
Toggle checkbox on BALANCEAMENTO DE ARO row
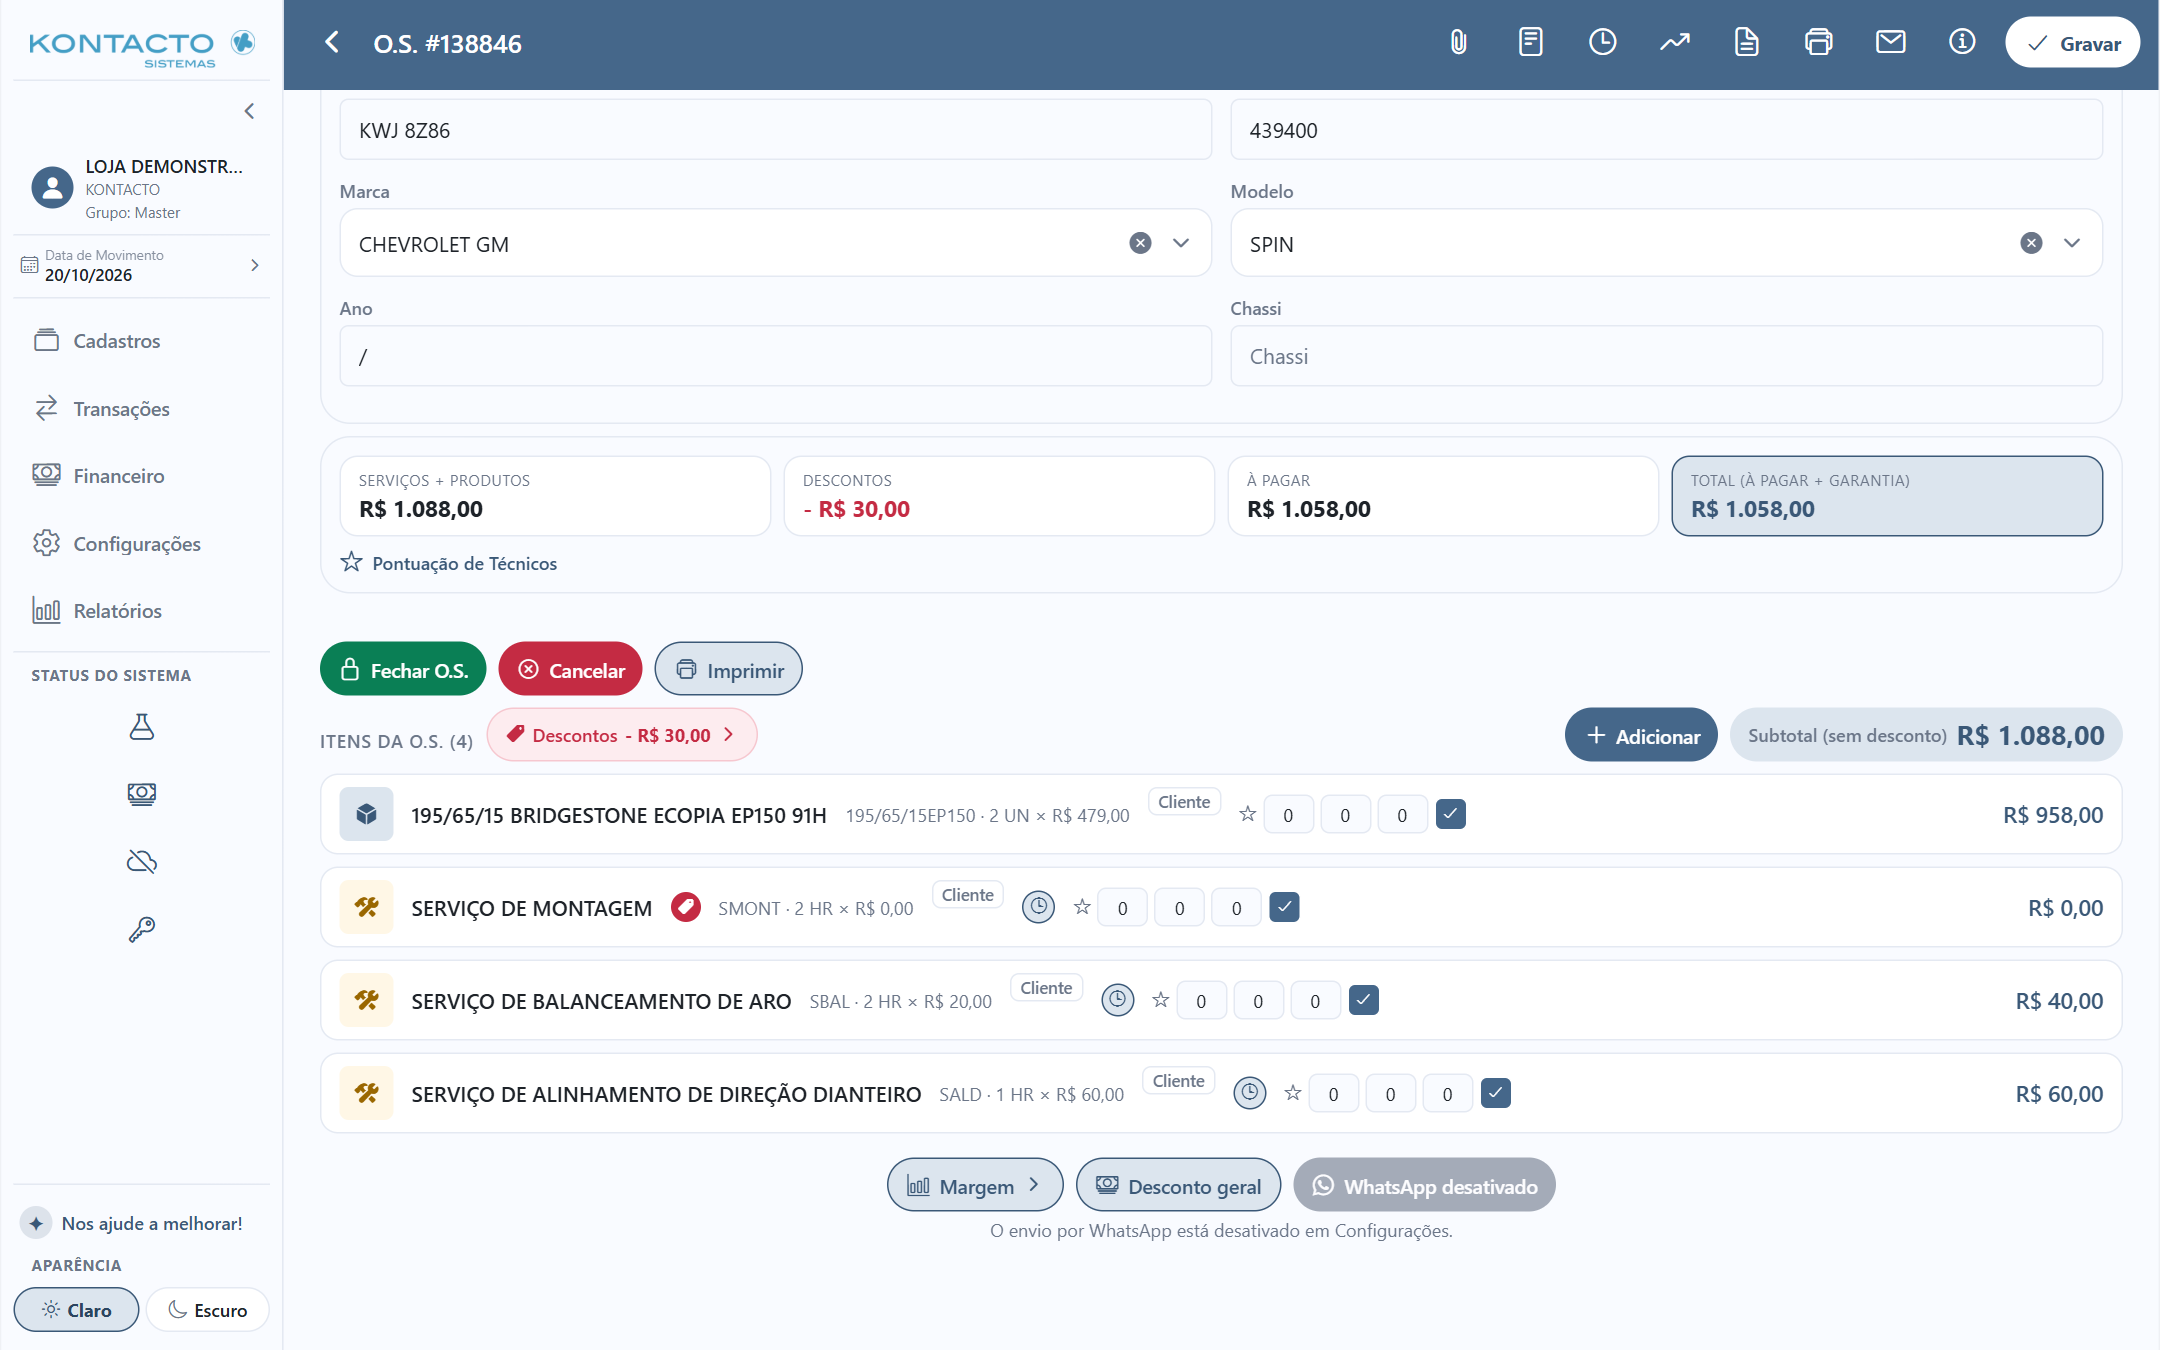pyautogui.click(x=1363, y=1000)
